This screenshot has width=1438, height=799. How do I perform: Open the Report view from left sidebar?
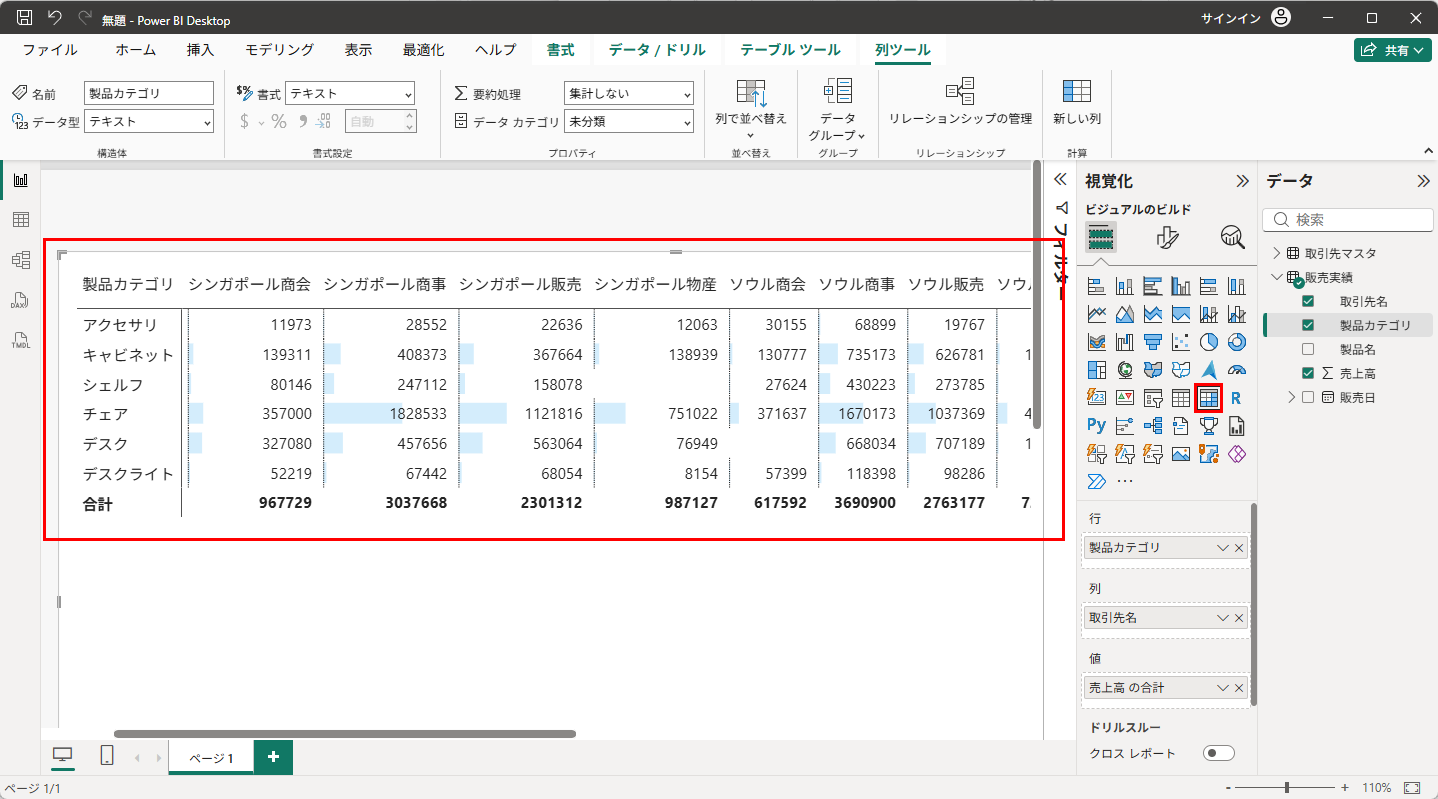pyautogui.click(x=20, y=180)
